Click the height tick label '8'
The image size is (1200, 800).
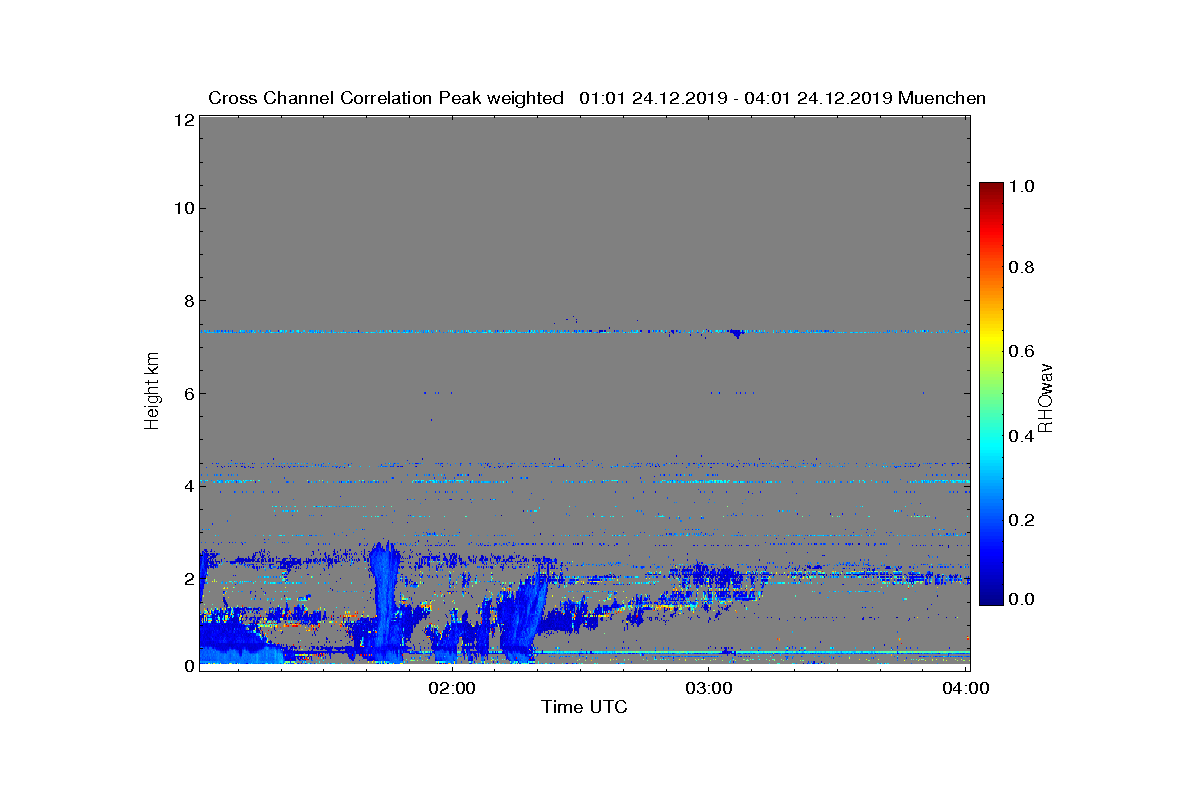point(187,300)
